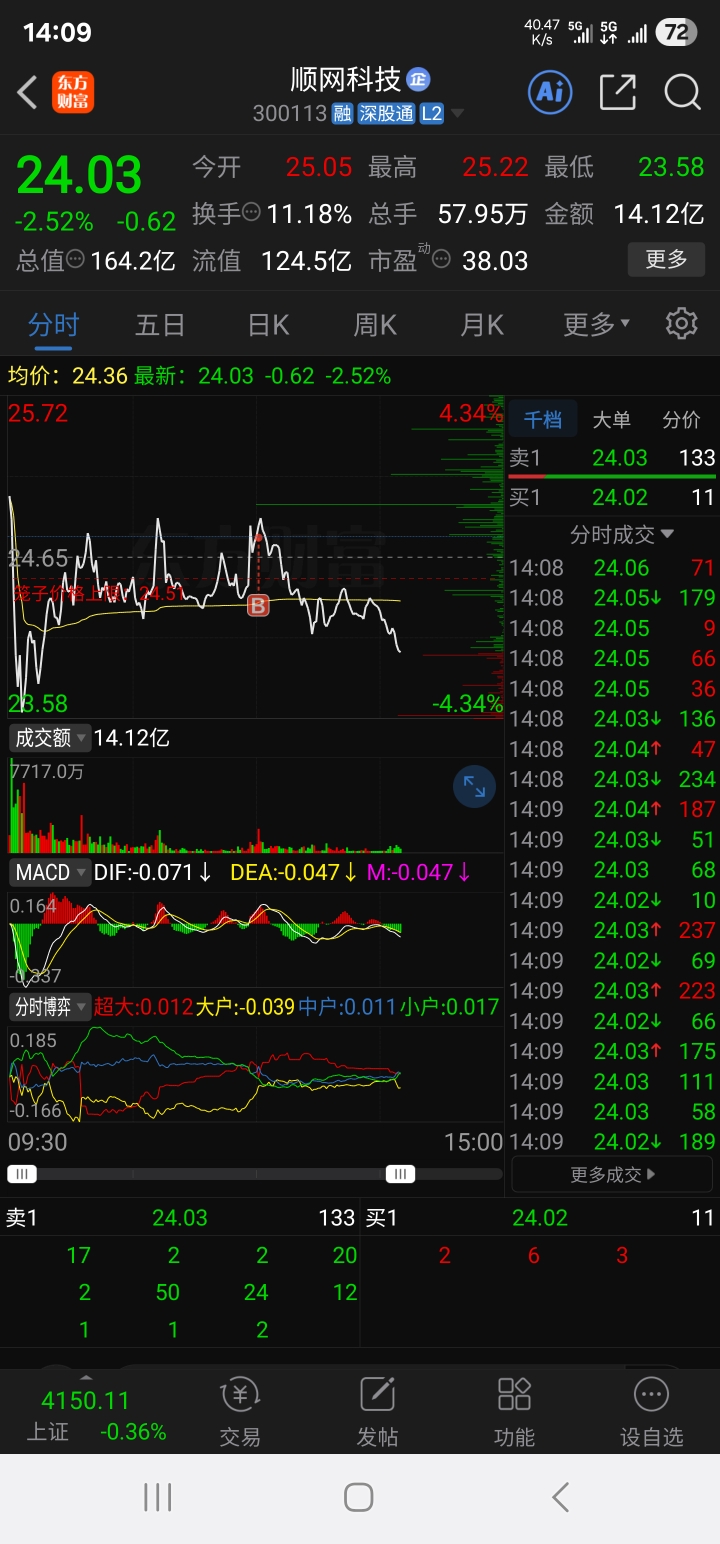Viewport: 720px width, 1544px height.
Task: Expand the 上证 index bar arrow
Action: [x=86, y=1378]
